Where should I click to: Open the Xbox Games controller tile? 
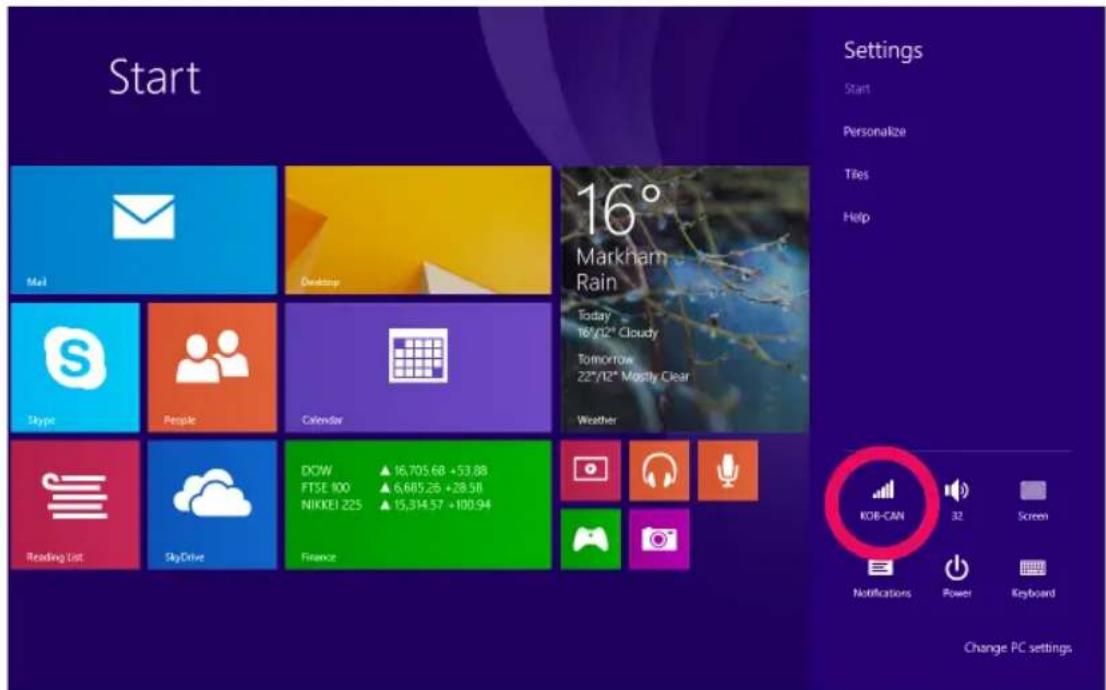click(590, 539)
